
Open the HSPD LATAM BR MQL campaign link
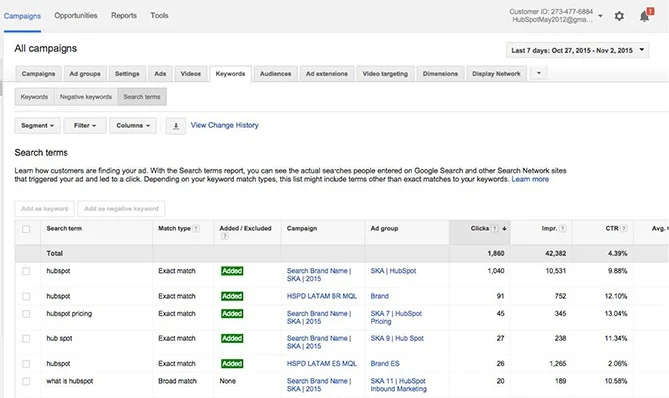(322, 296)
